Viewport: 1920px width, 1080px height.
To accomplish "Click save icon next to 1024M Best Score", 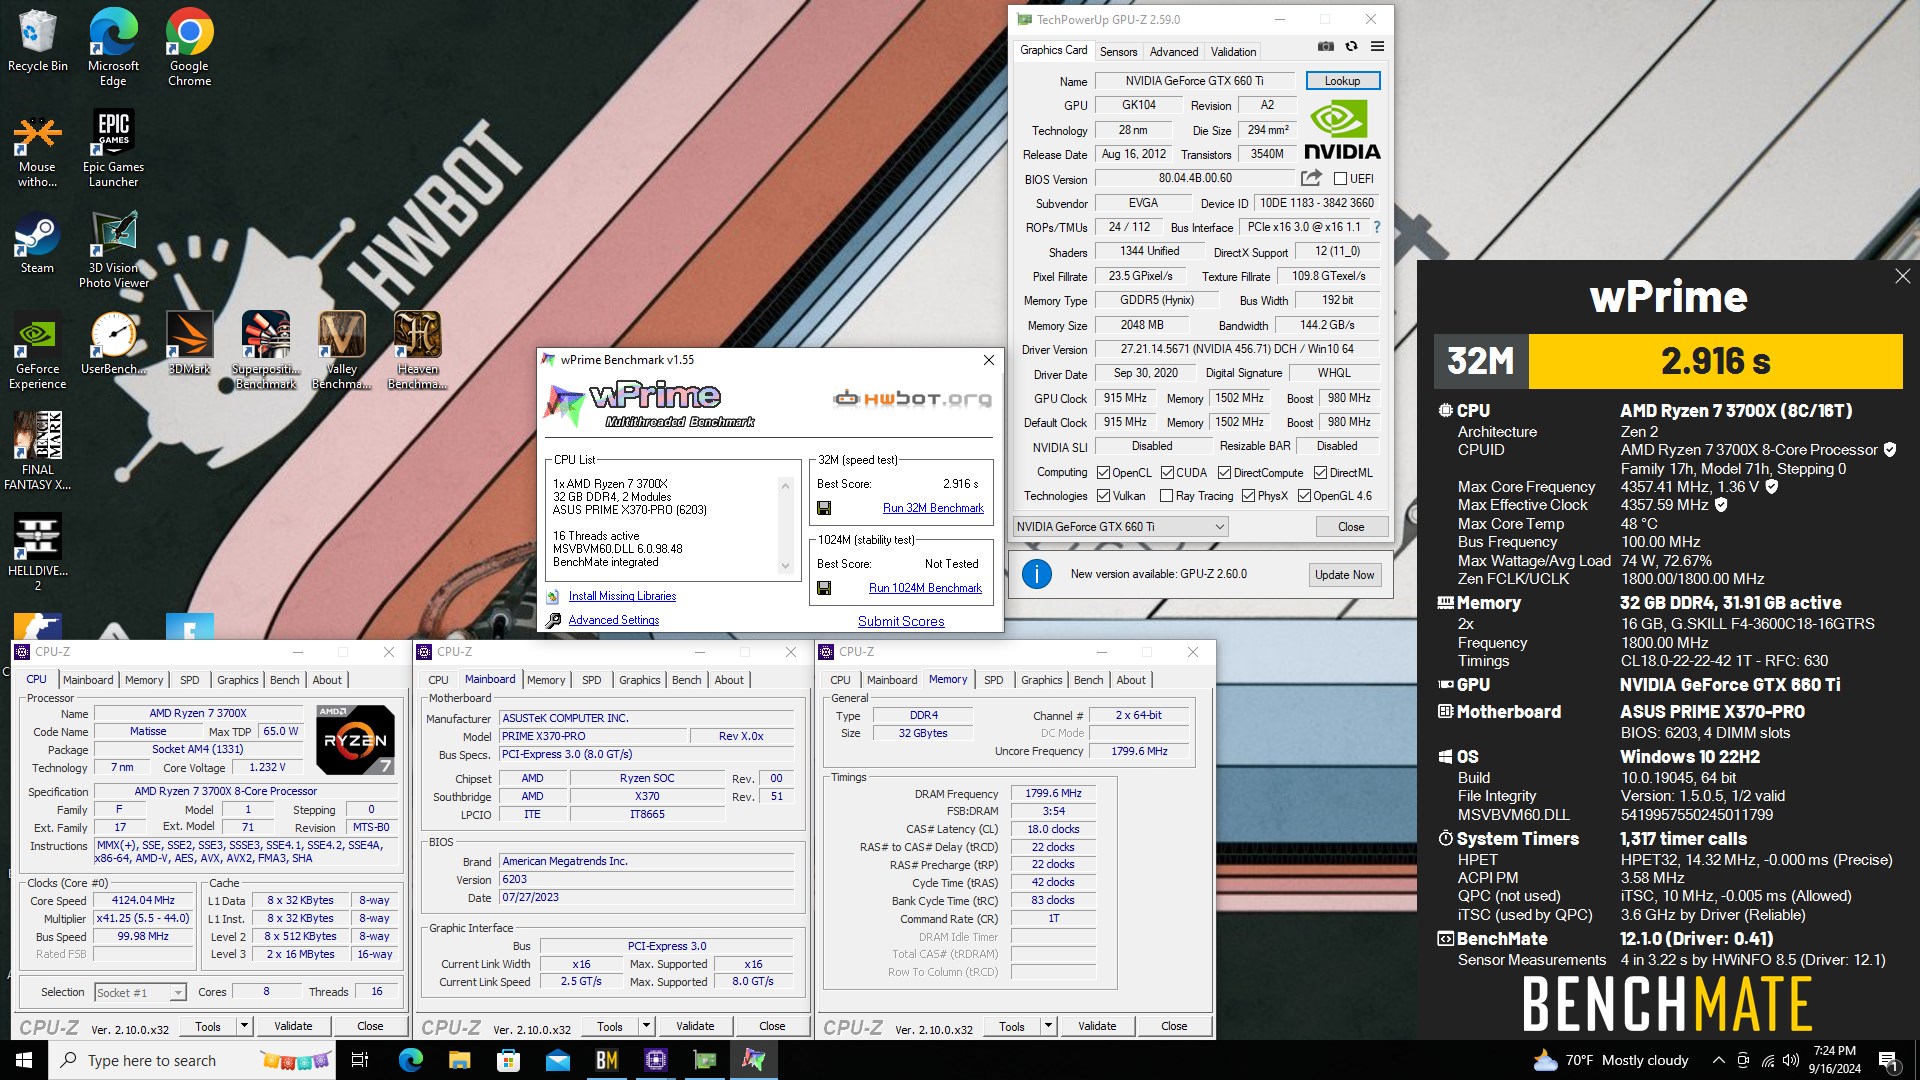I will (x=824, y=588).
